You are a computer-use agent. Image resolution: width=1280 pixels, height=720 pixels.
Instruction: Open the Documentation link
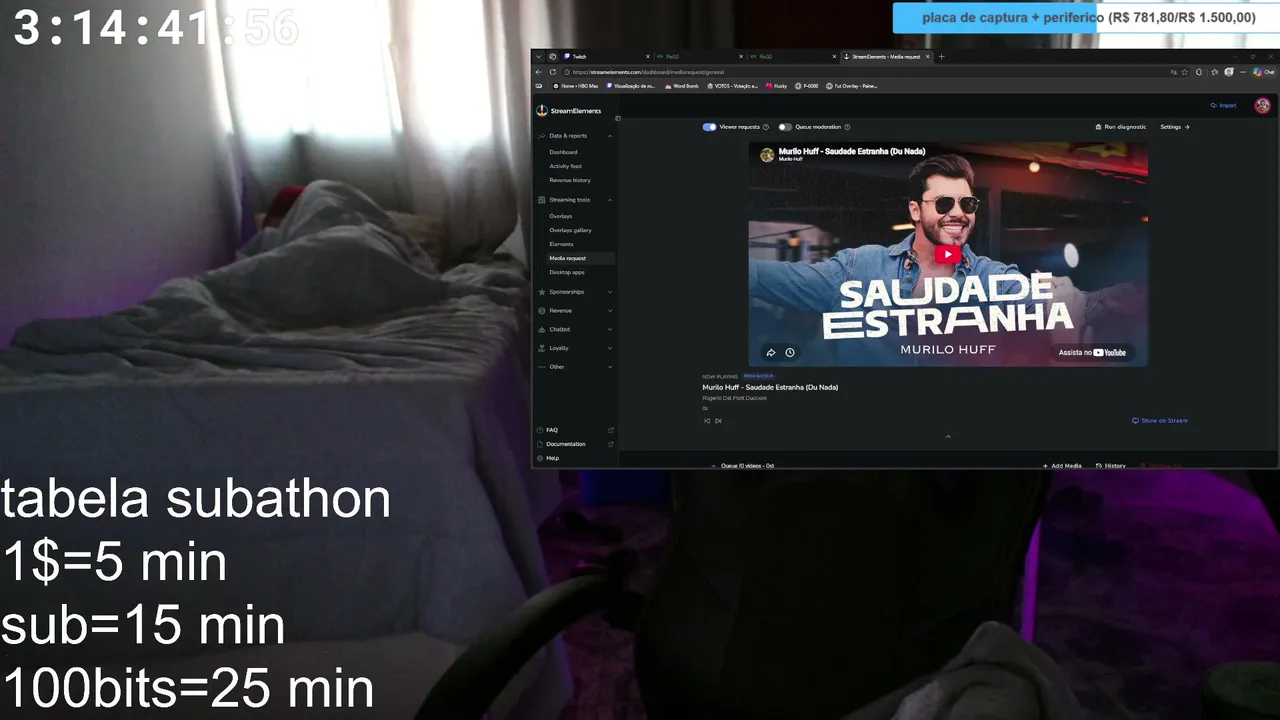pos(566,444)
